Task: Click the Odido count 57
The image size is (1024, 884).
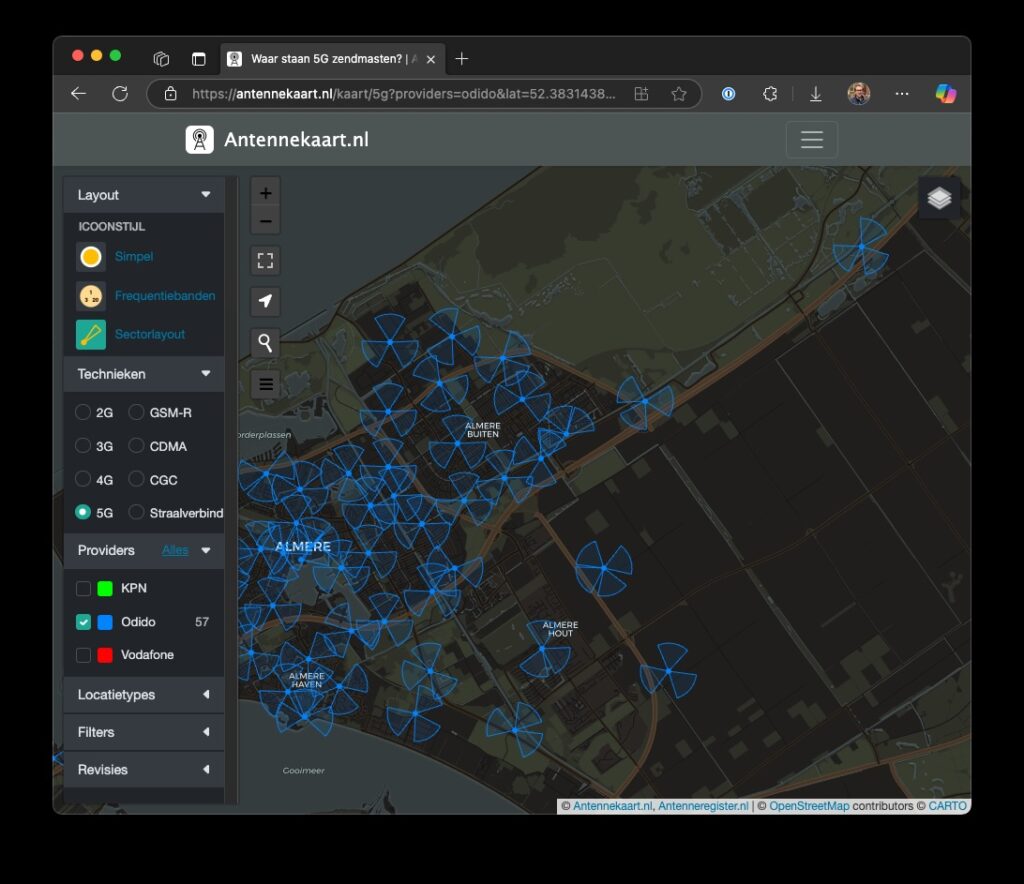Action: 202,622
